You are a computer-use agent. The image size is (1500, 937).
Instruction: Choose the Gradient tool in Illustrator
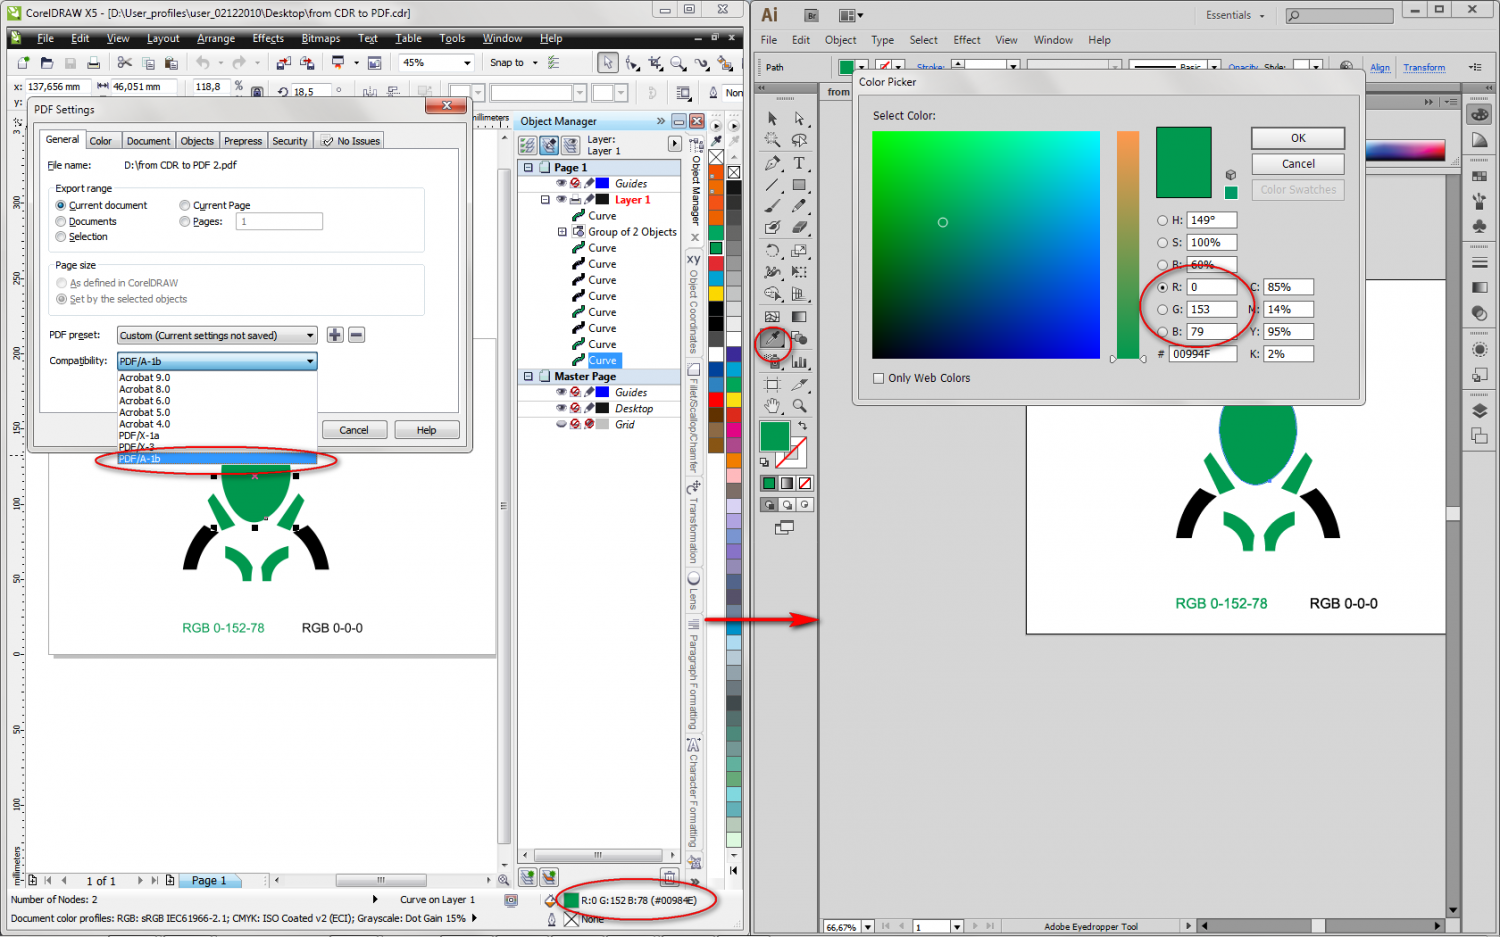pos(799,317)
